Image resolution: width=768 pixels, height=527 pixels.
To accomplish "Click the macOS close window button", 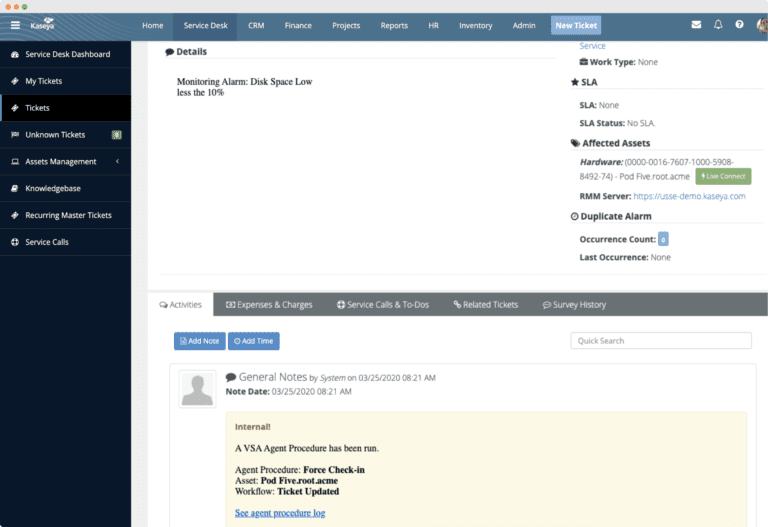I will (x=8, y=7).
